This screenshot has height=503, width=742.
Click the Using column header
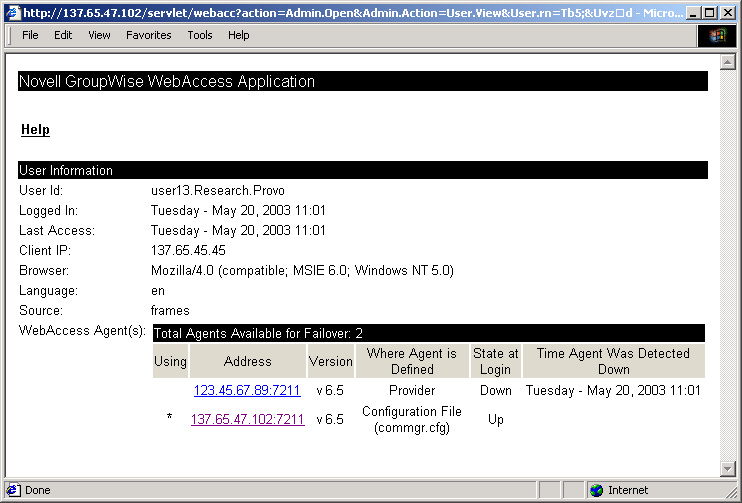[170, 361]
